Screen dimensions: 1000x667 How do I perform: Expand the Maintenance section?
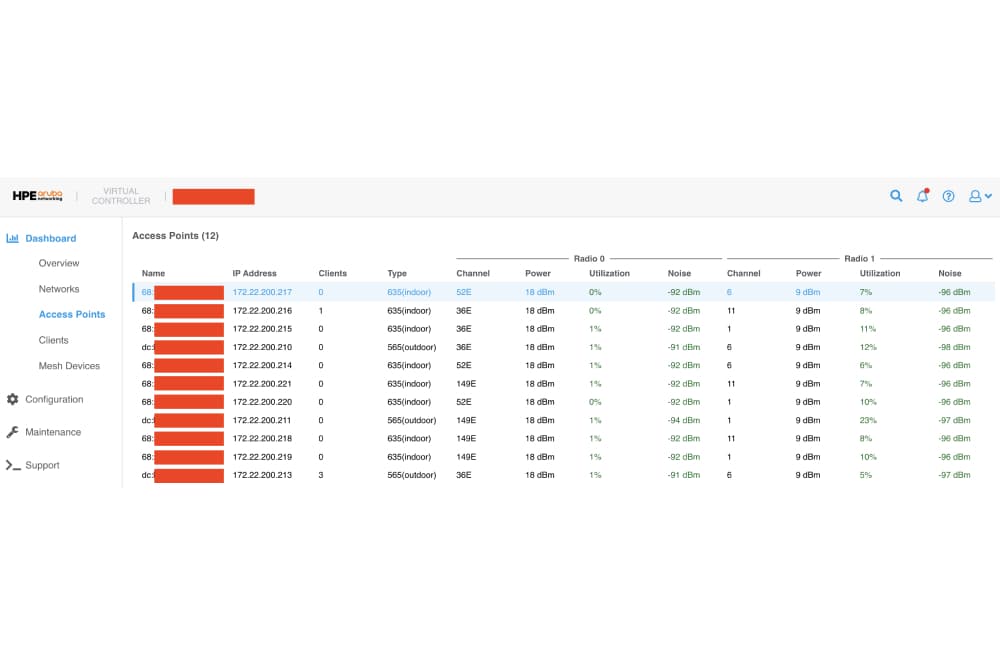[x=53, y=432]
